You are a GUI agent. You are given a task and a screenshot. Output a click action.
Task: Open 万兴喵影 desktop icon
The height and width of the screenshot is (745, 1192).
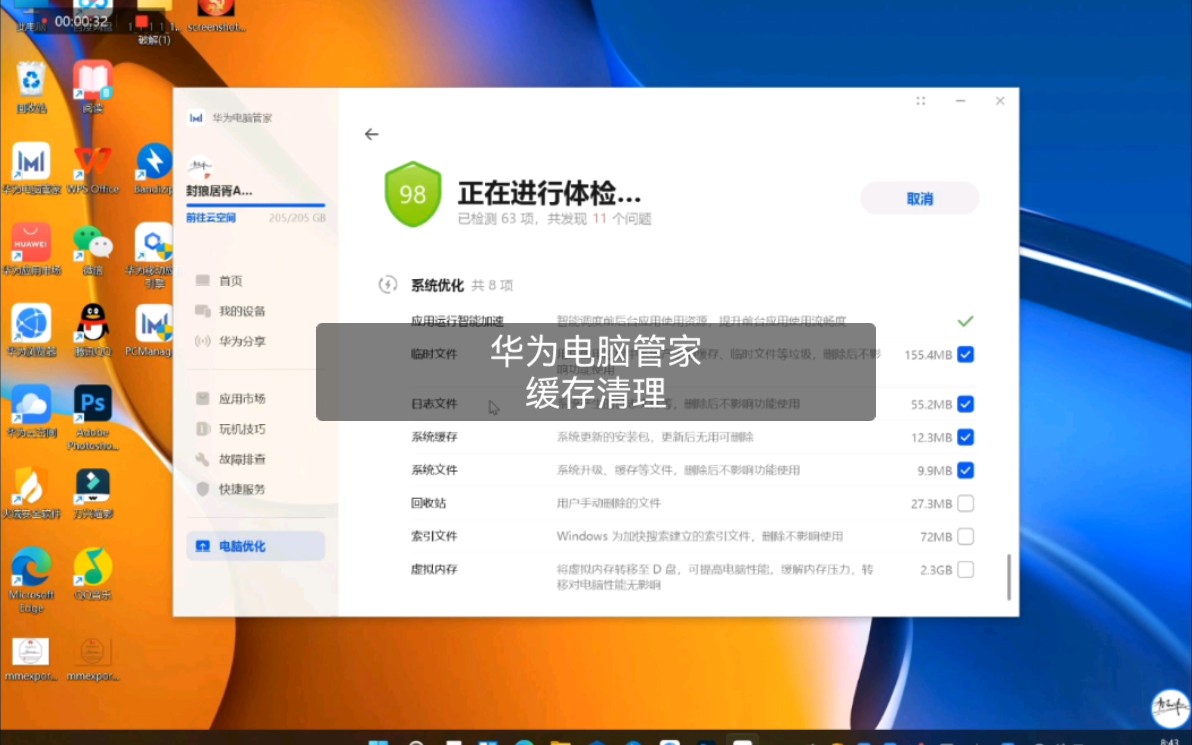93,493
